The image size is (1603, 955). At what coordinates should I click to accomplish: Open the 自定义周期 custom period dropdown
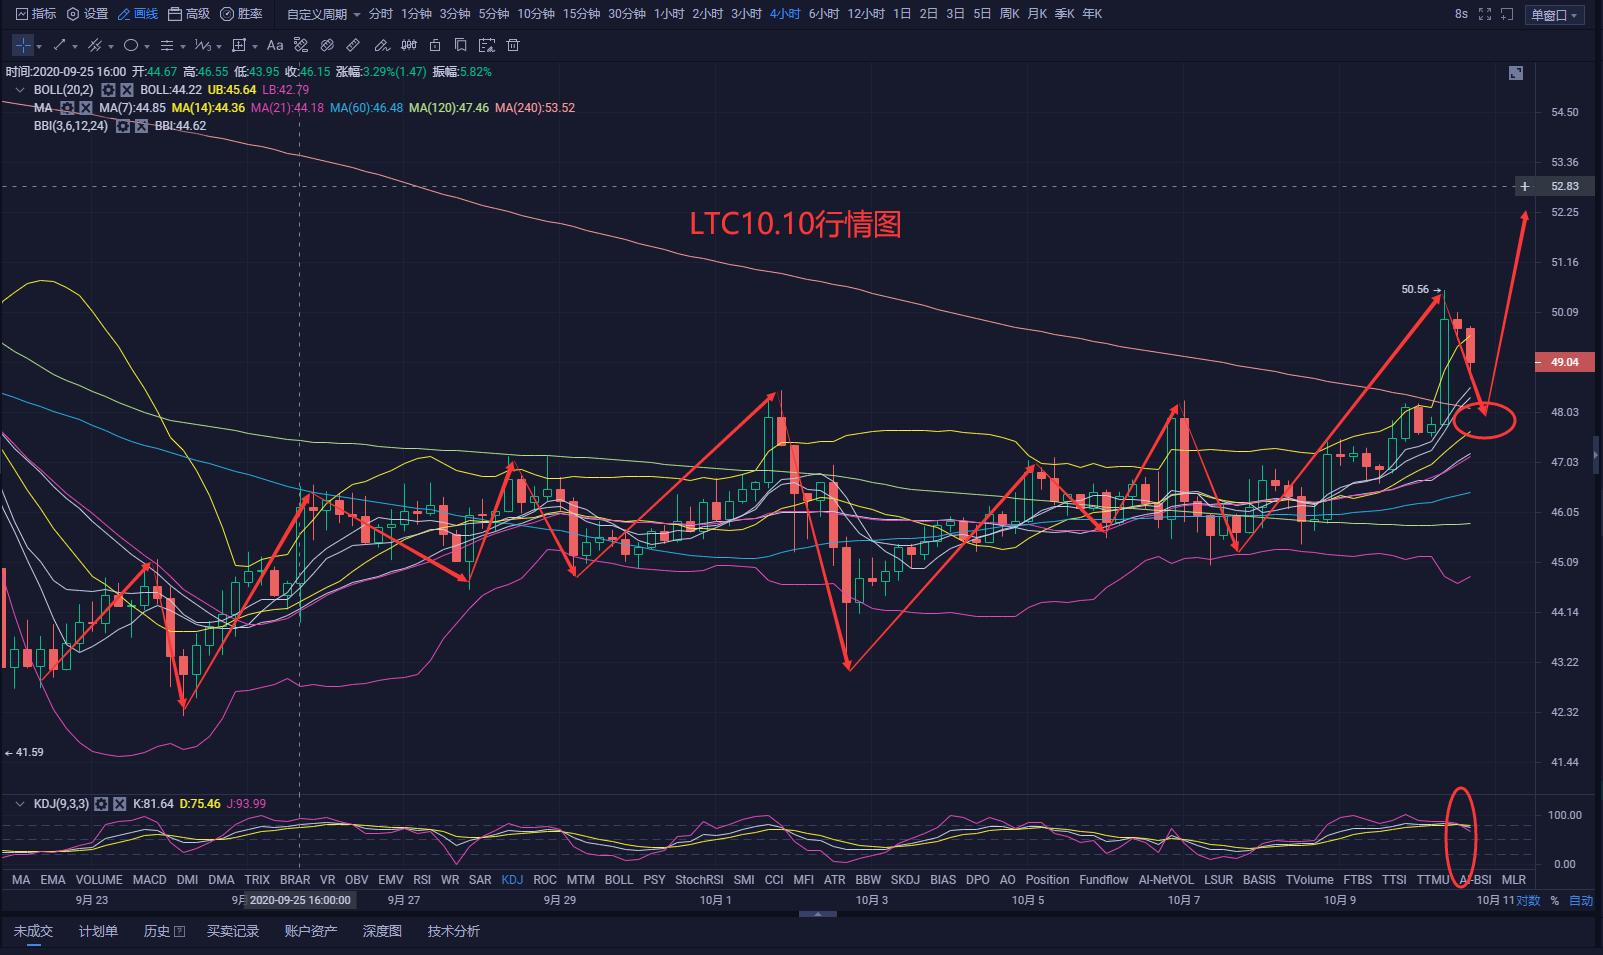pos(323,14)
